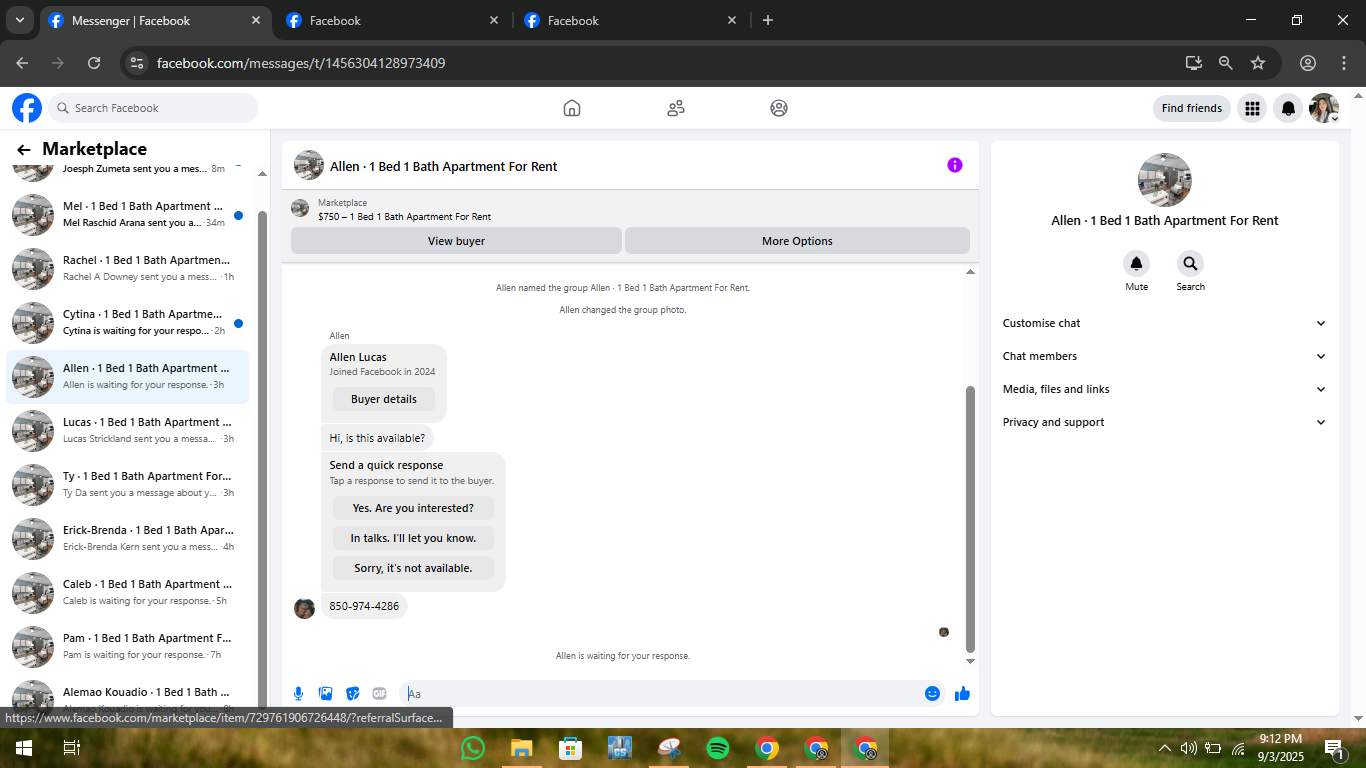Image resolution: width=1366 pixels, height=768 pixels.
Task: Click the View buyer button
Action: pos(456,241)
